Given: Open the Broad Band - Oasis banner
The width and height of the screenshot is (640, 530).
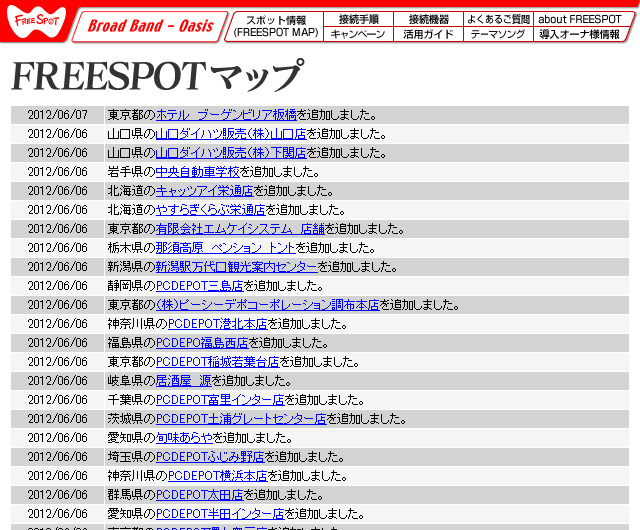Looking at the screenshot, I should [x=150, y=27].
